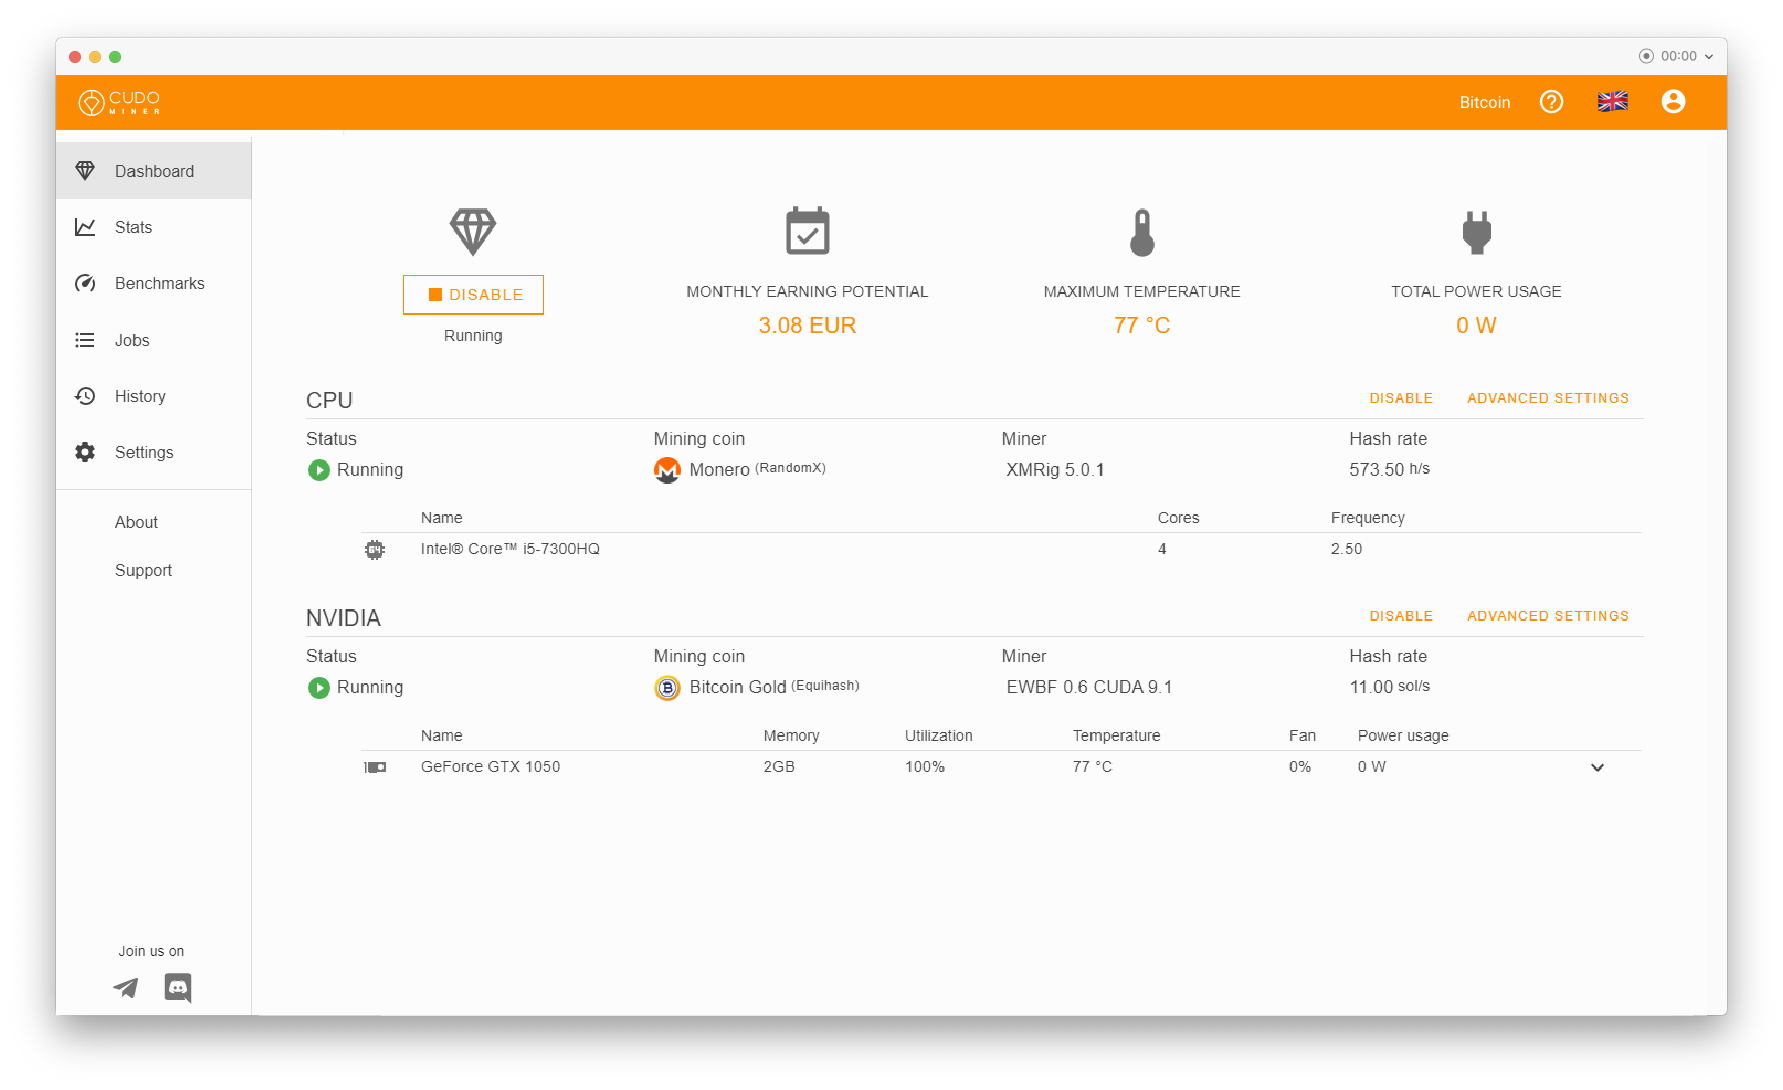Open the Support page
The width and height of the screenshot is (1783, 1090).
point(143,570)
